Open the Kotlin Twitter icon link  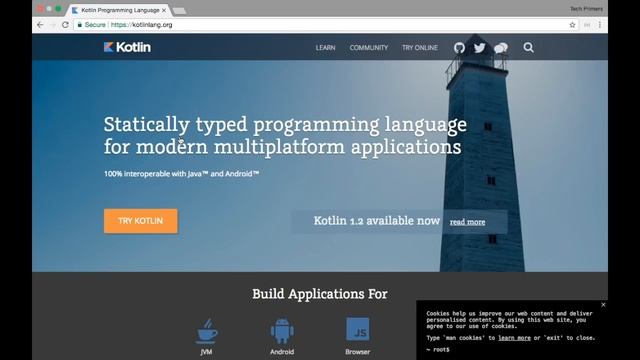tap(480, 48)
